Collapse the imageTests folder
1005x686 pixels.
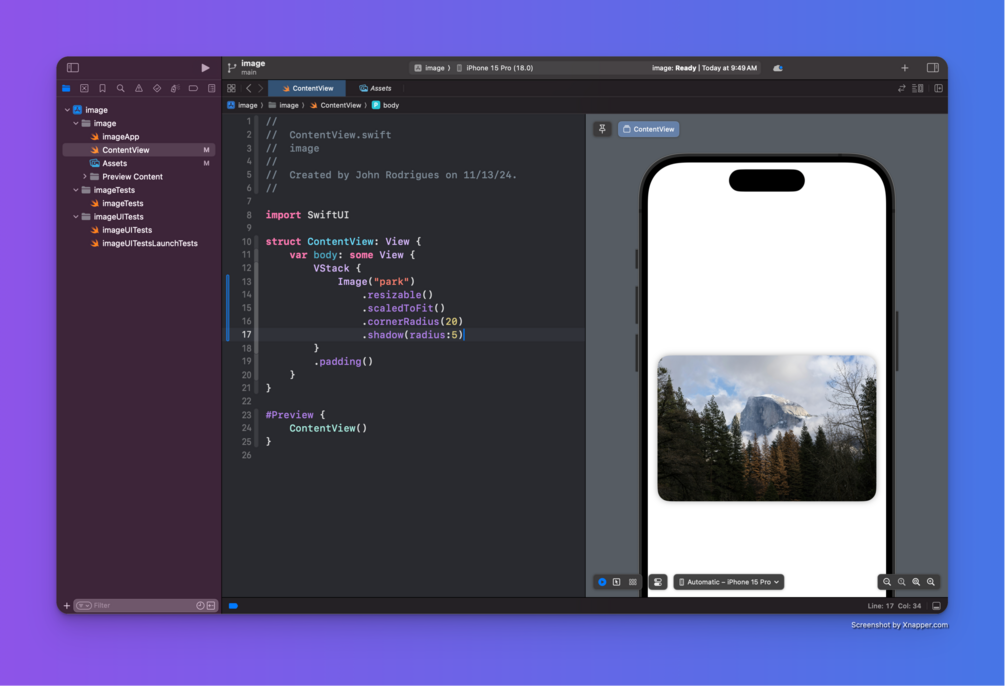[76, 190]
